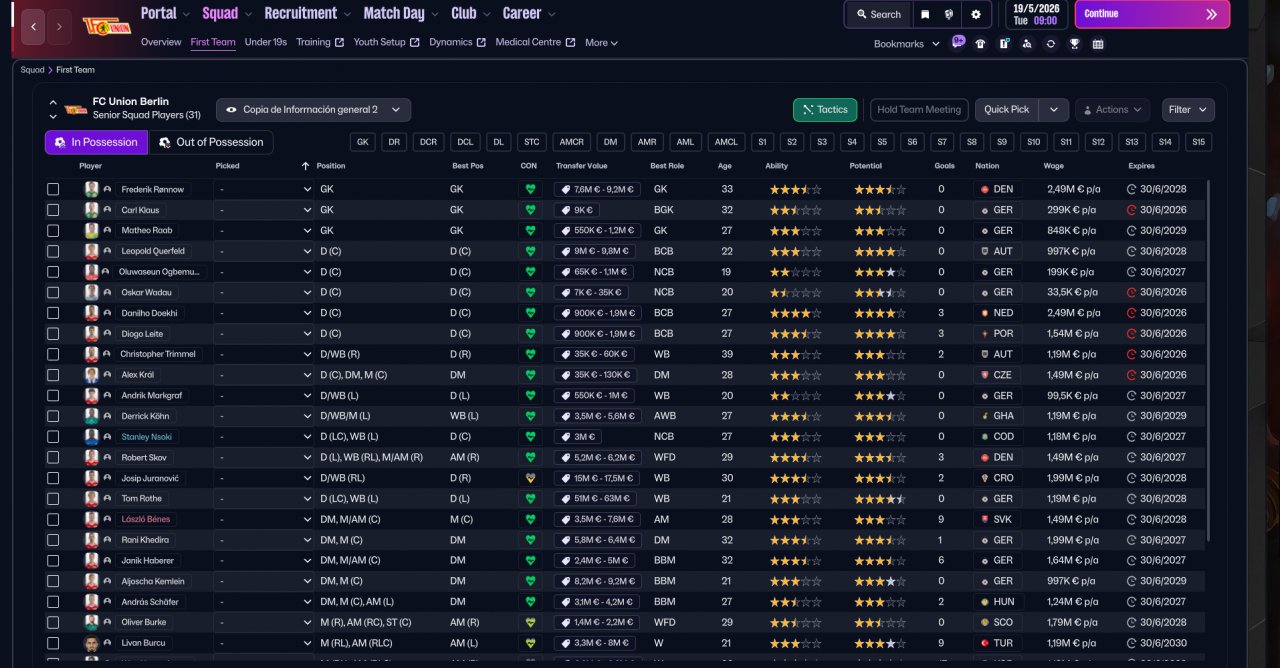Check the box for Tom Rothe
The width and height of the screenshot is (1280, 668).
coord(53,498)
